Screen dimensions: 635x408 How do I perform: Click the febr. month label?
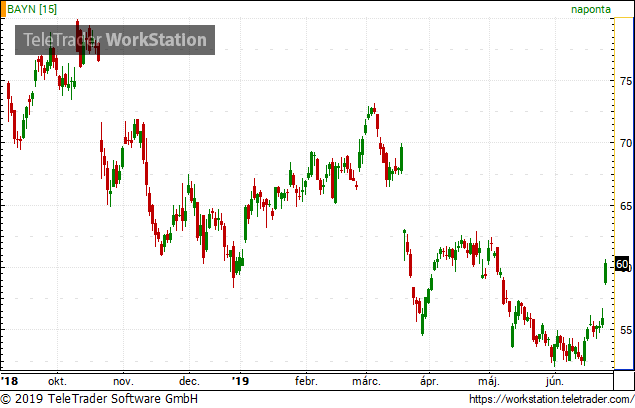click(306, 381)
